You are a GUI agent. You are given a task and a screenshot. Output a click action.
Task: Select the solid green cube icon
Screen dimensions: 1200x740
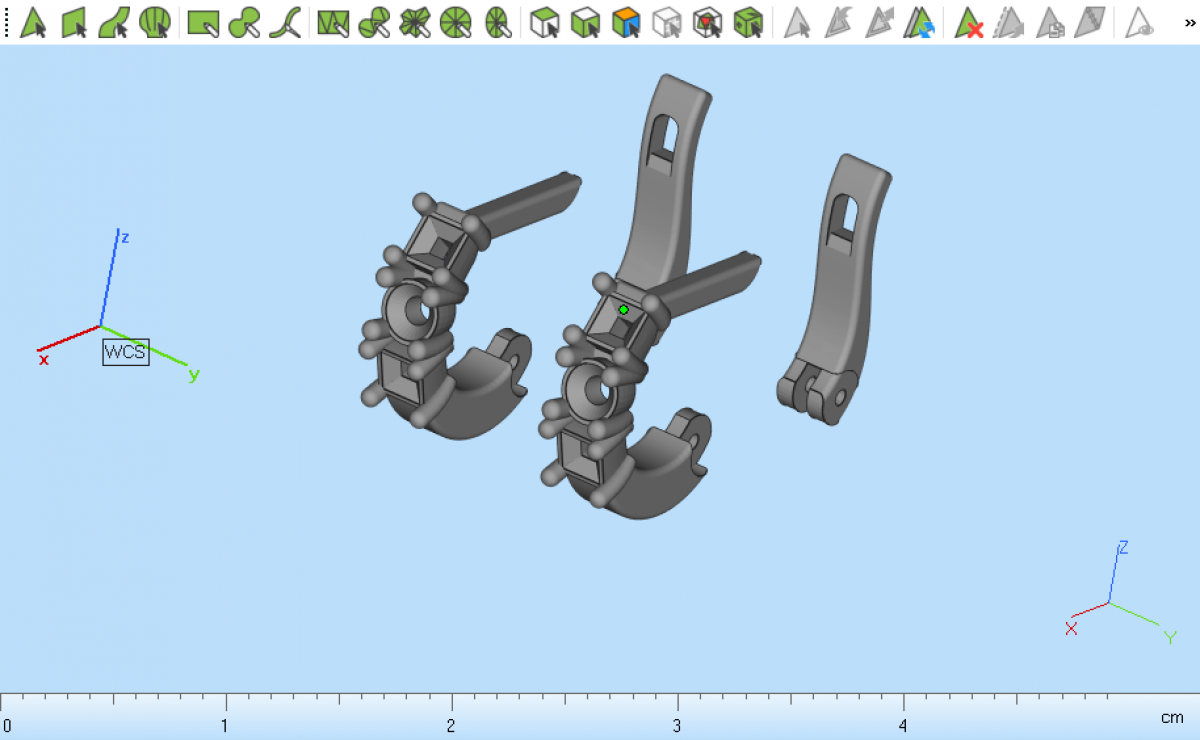click(x=748, y=22)
